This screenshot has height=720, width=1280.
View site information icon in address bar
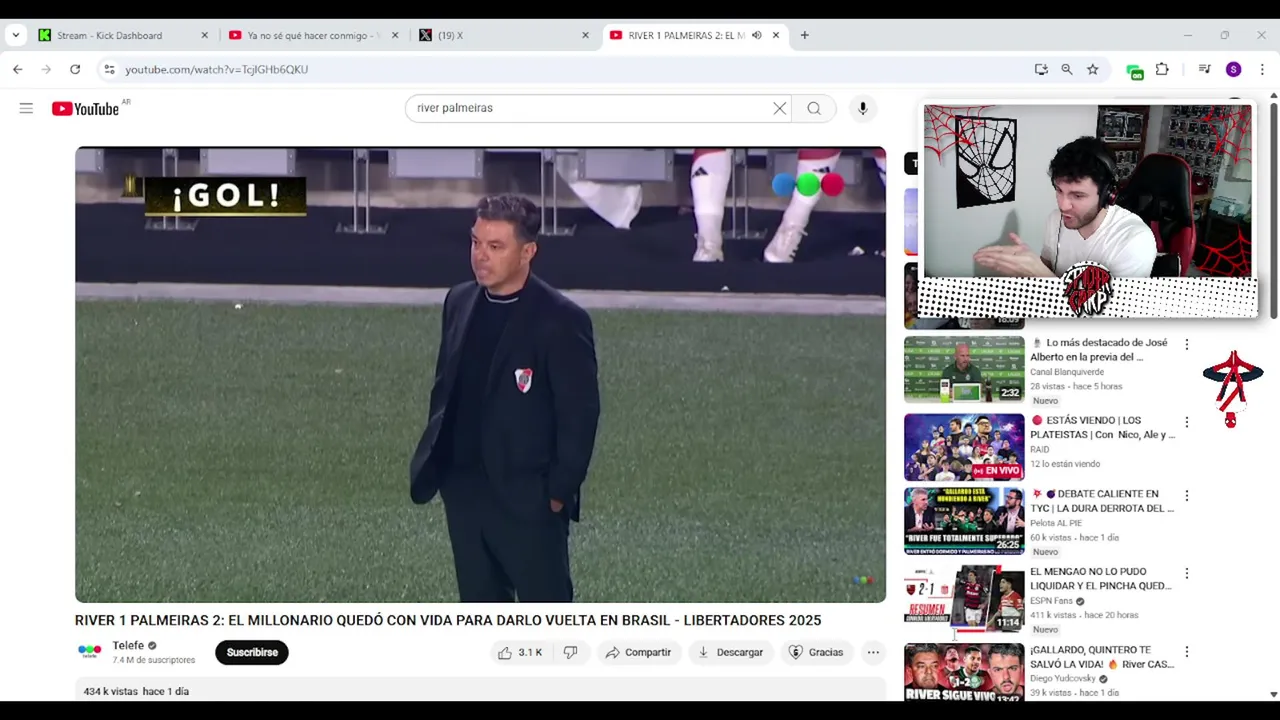point(110,69)
